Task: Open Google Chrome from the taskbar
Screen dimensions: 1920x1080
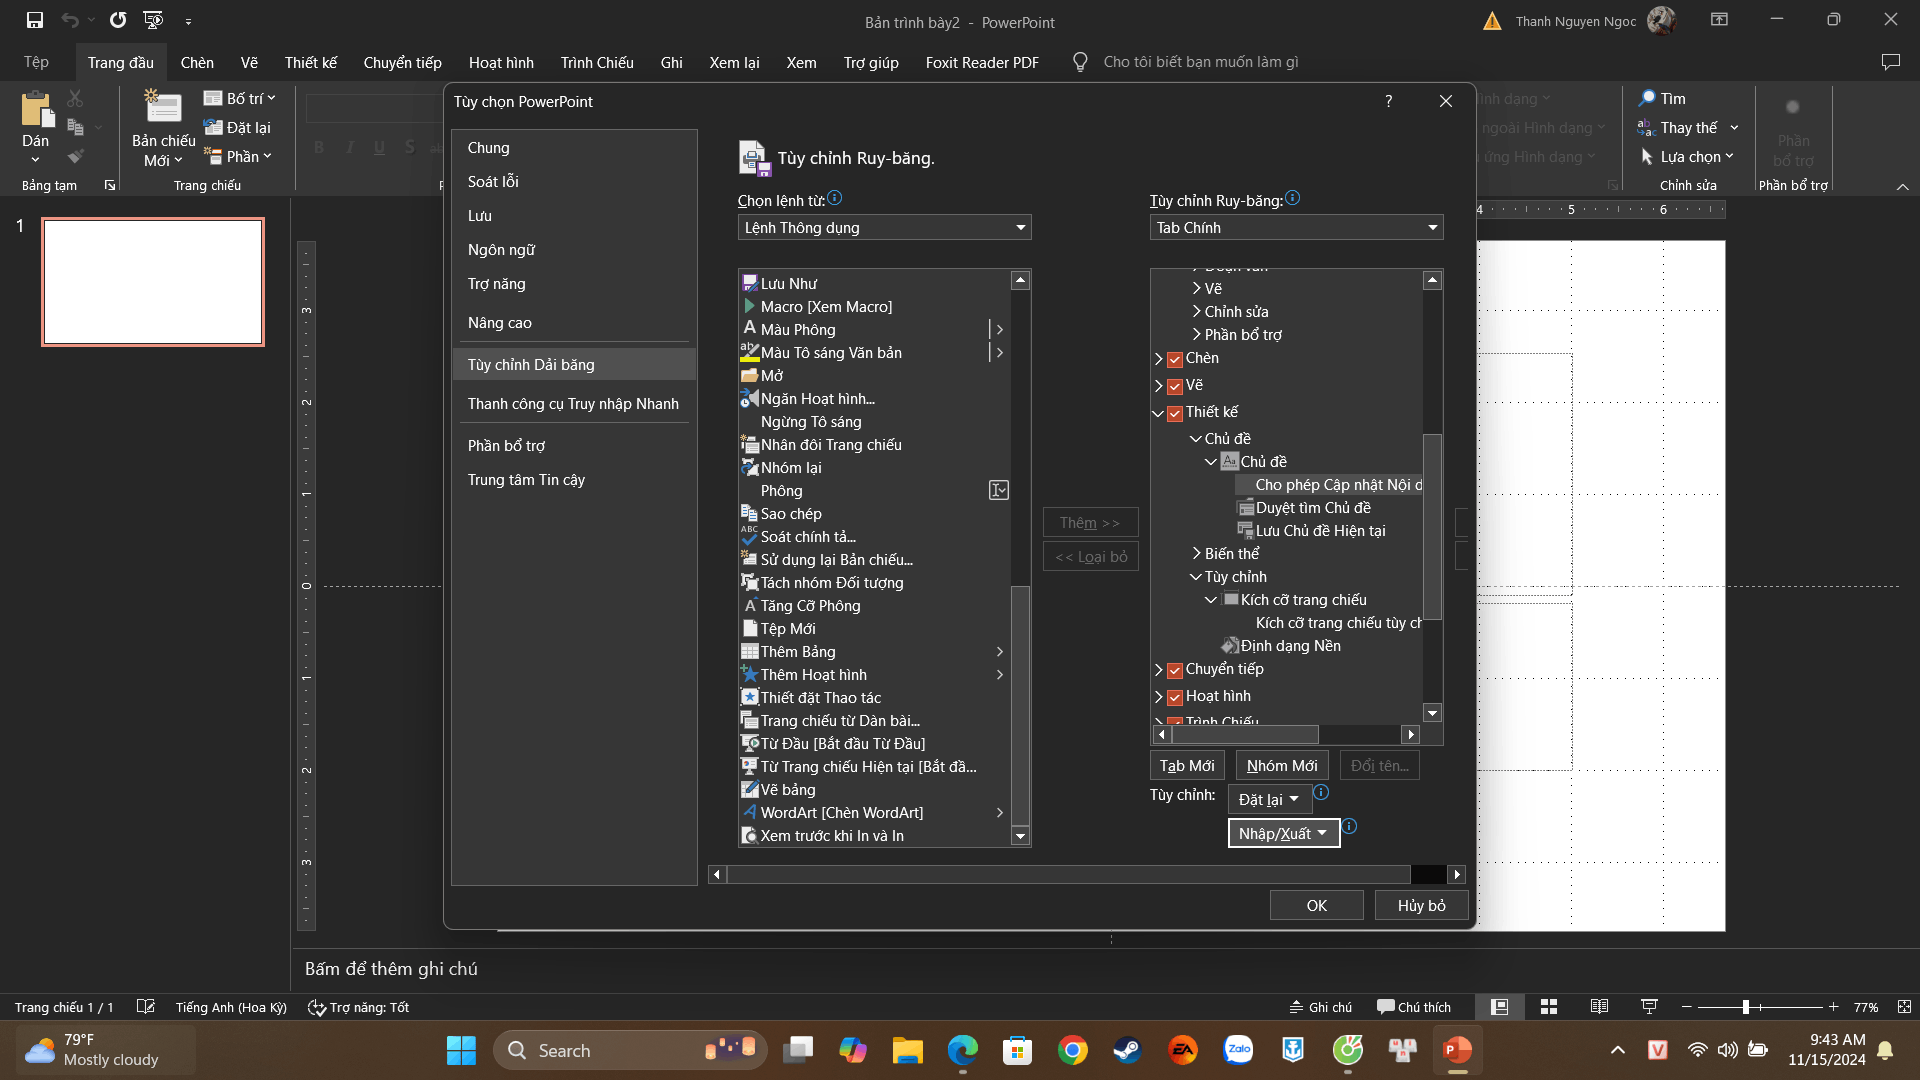Action: click(1072, 1050)
